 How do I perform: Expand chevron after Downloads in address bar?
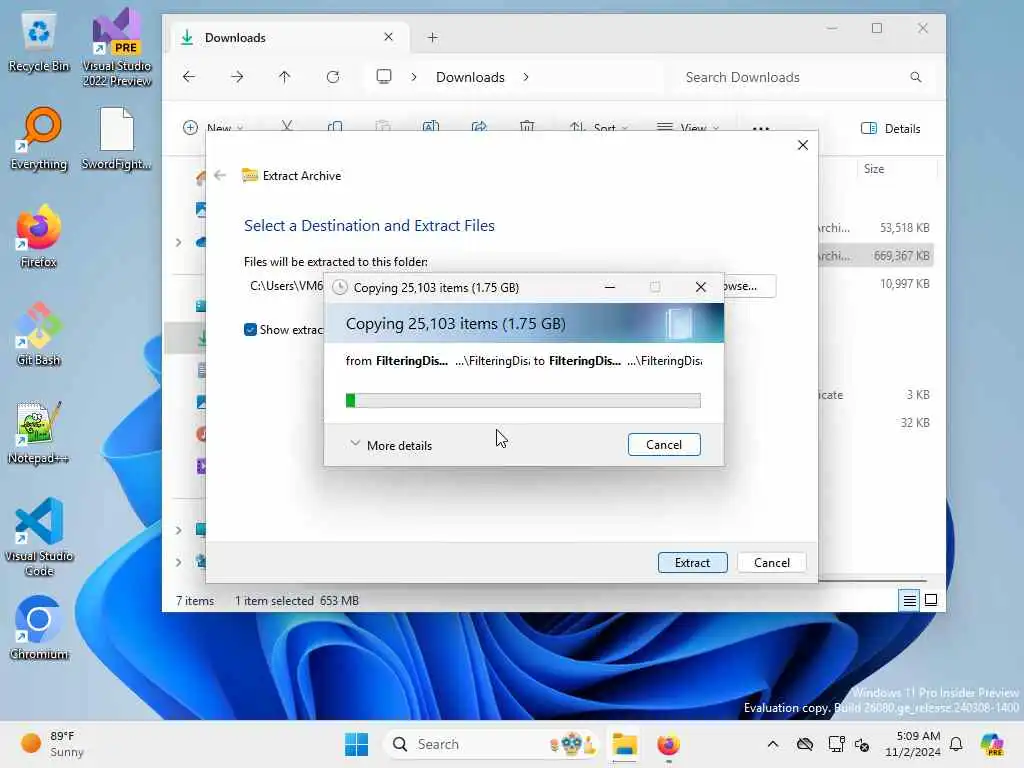coord(526,77)
